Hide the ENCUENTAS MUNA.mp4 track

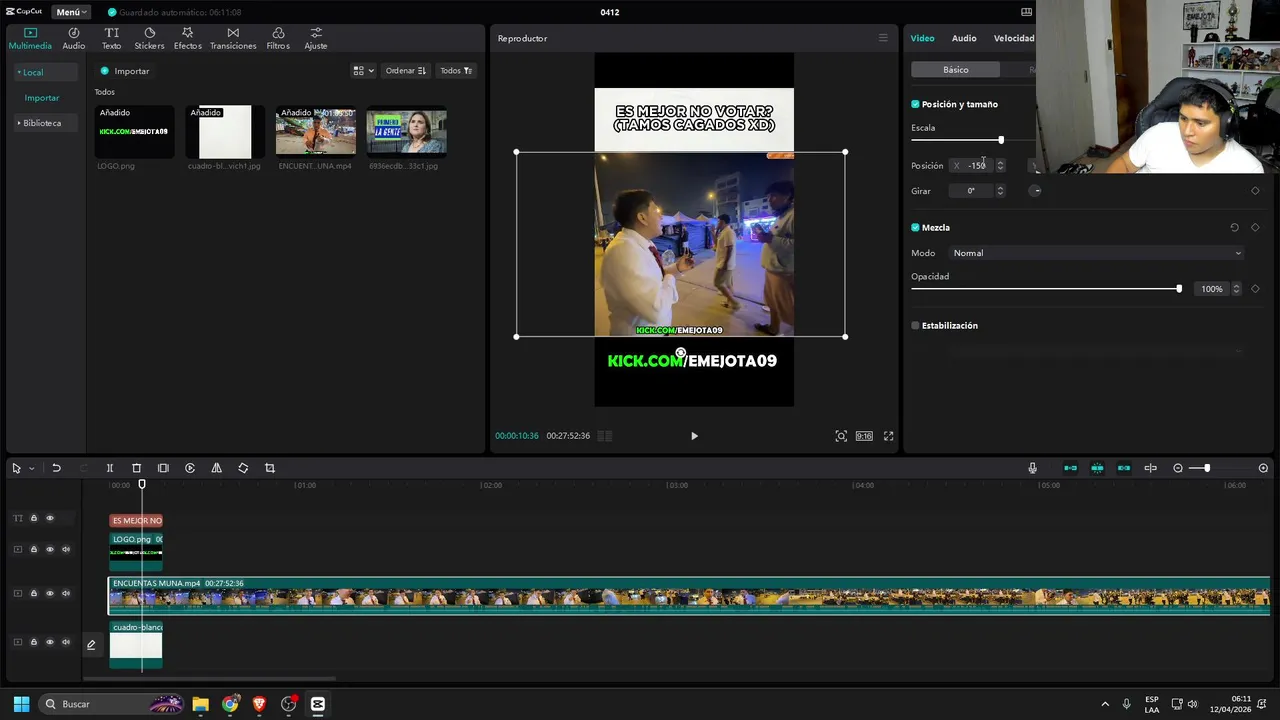pyautogui.click(x=50, y=593)
